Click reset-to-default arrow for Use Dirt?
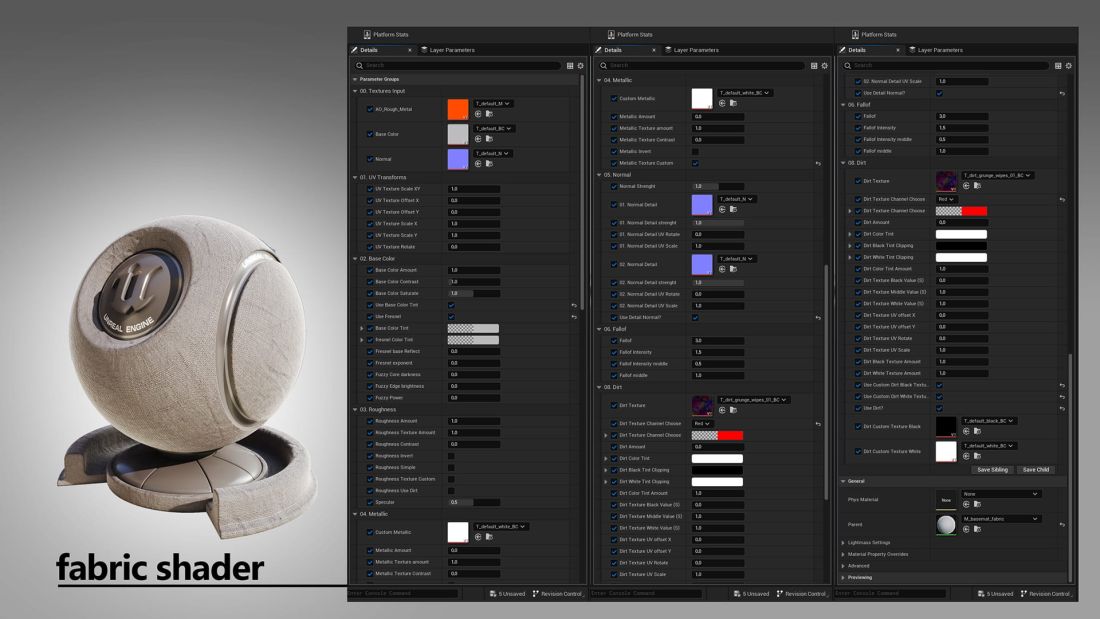Screen dimensions: 1100x619 coord(1062,408)
